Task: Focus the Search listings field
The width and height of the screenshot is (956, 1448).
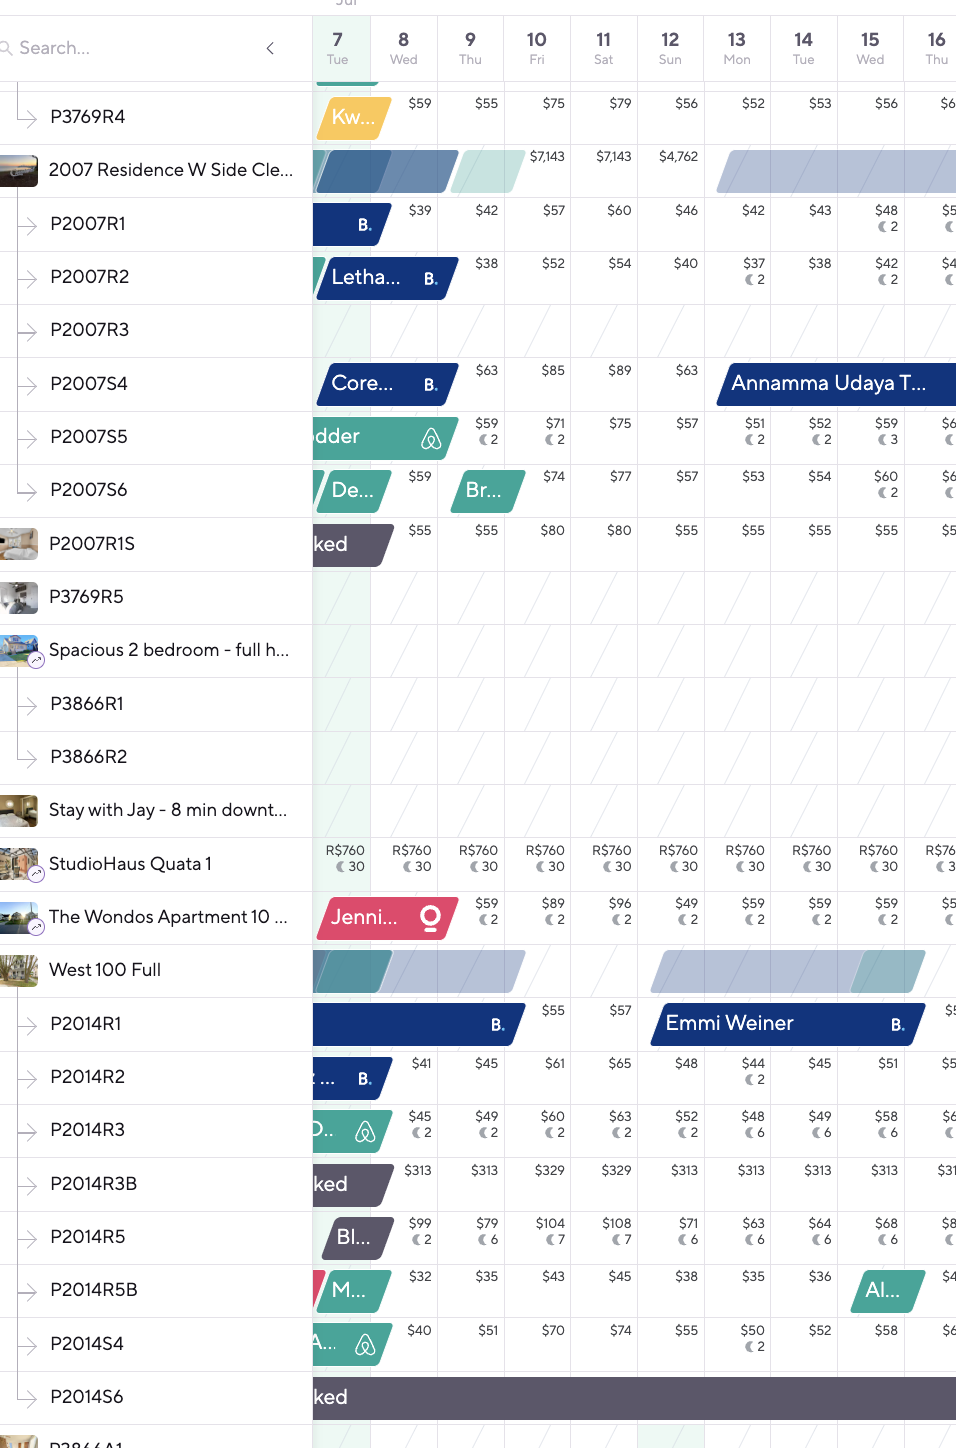Action: click(x=130, y=48)
